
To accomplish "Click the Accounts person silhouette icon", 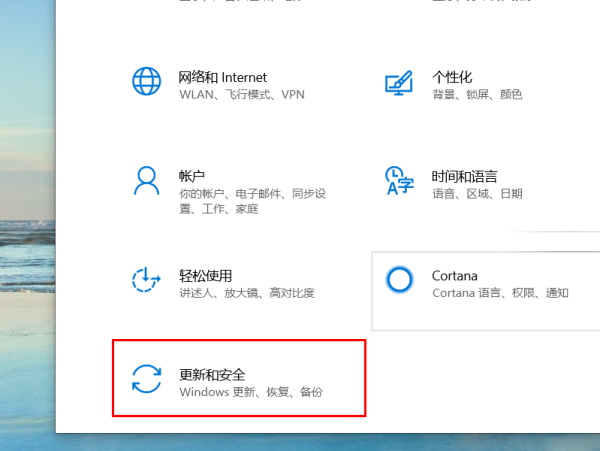I will click(147, 181).
